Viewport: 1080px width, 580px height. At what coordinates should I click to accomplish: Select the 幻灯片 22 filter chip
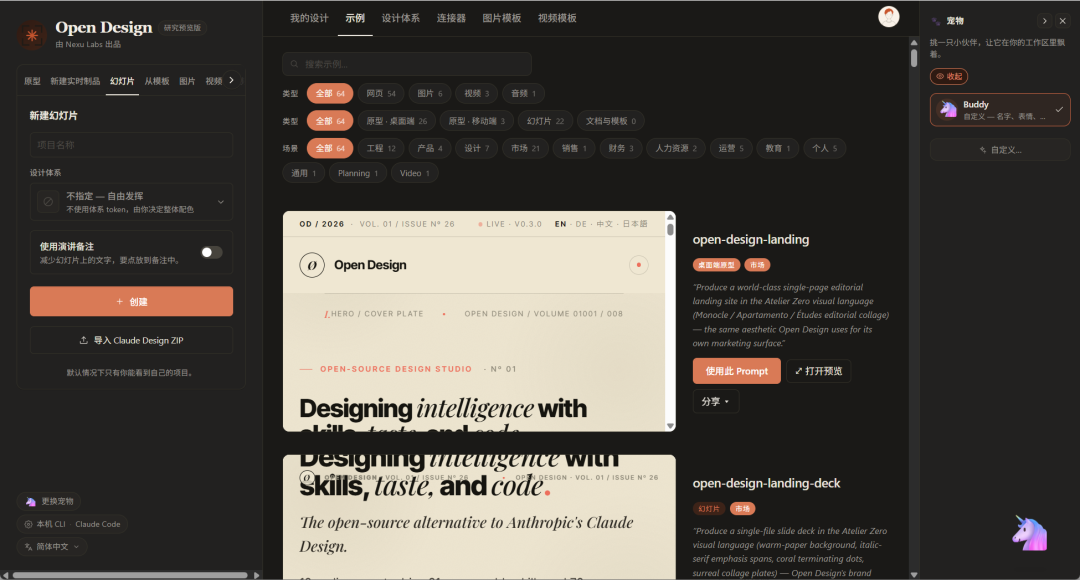pyautogui.click(x=546, y=121)
